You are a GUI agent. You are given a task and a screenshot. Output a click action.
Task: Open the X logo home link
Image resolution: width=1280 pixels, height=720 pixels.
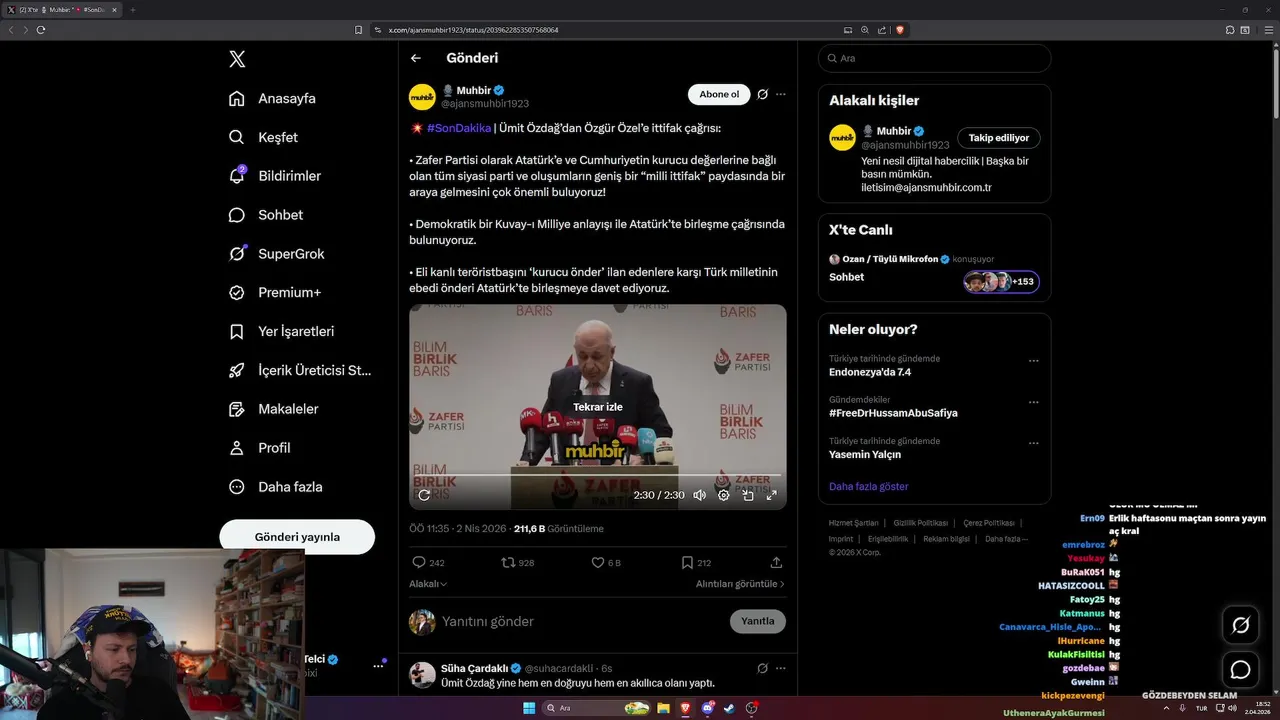237,59
